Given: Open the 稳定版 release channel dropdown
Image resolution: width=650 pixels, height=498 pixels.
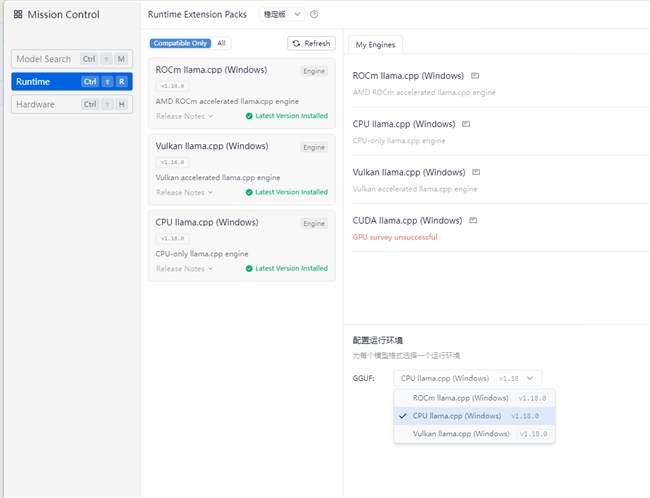Looking at the screenshot, I should click(281, 15).
